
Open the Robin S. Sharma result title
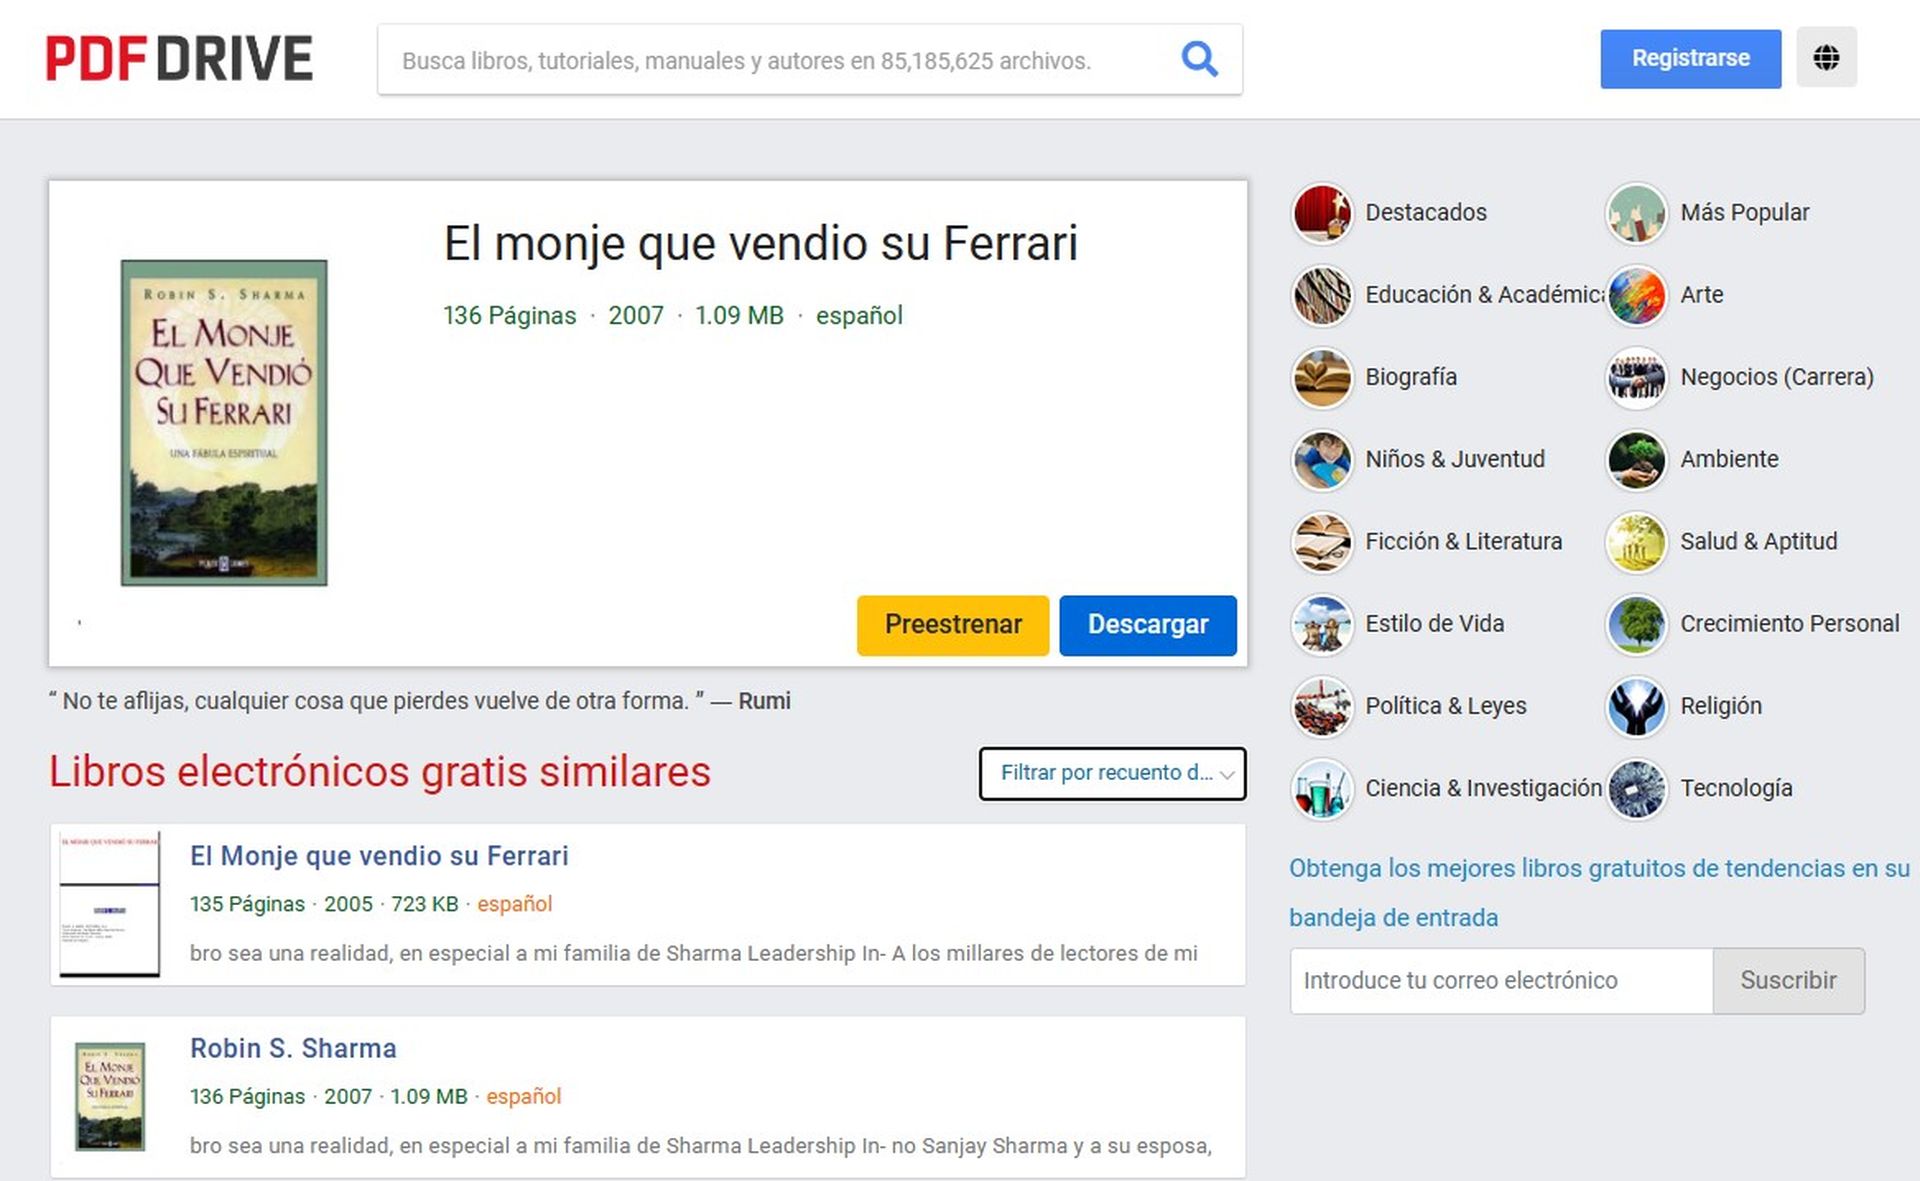pyautogui.click(x=293, y=1048)
